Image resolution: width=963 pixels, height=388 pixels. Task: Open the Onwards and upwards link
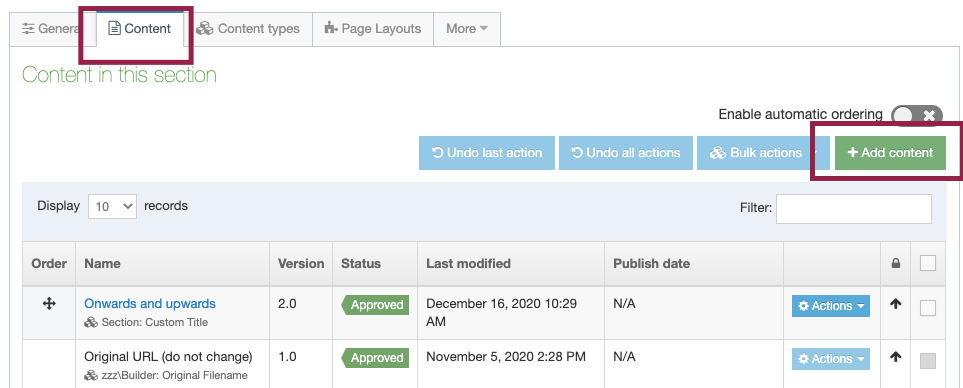(x=150, y=303)
